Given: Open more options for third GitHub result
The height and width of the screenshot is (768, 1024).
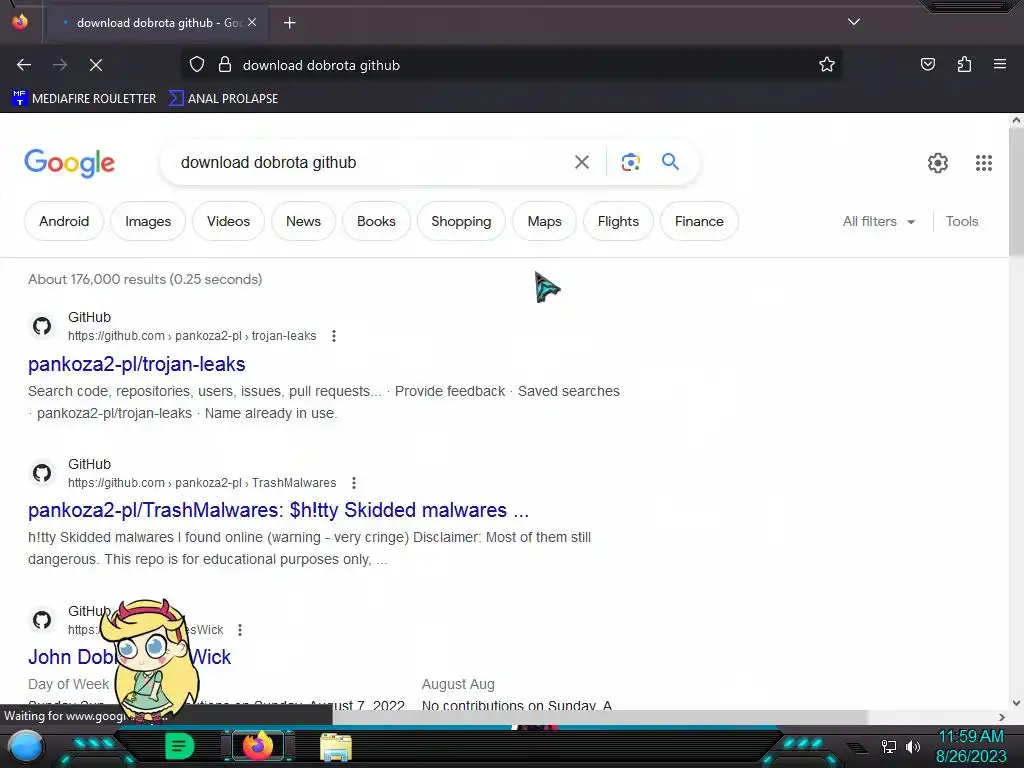Looking at the screenshot, I should tap(240, 630).
